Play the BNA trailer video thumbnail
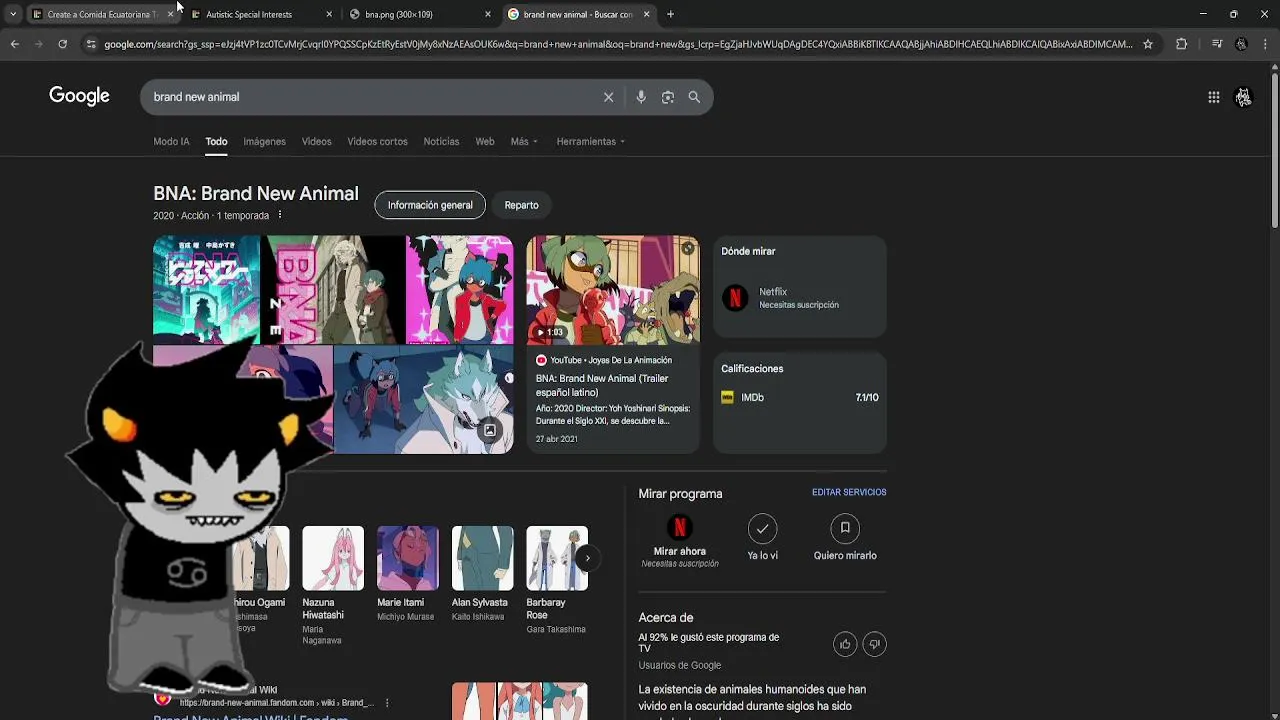 (x=613, y=290)
